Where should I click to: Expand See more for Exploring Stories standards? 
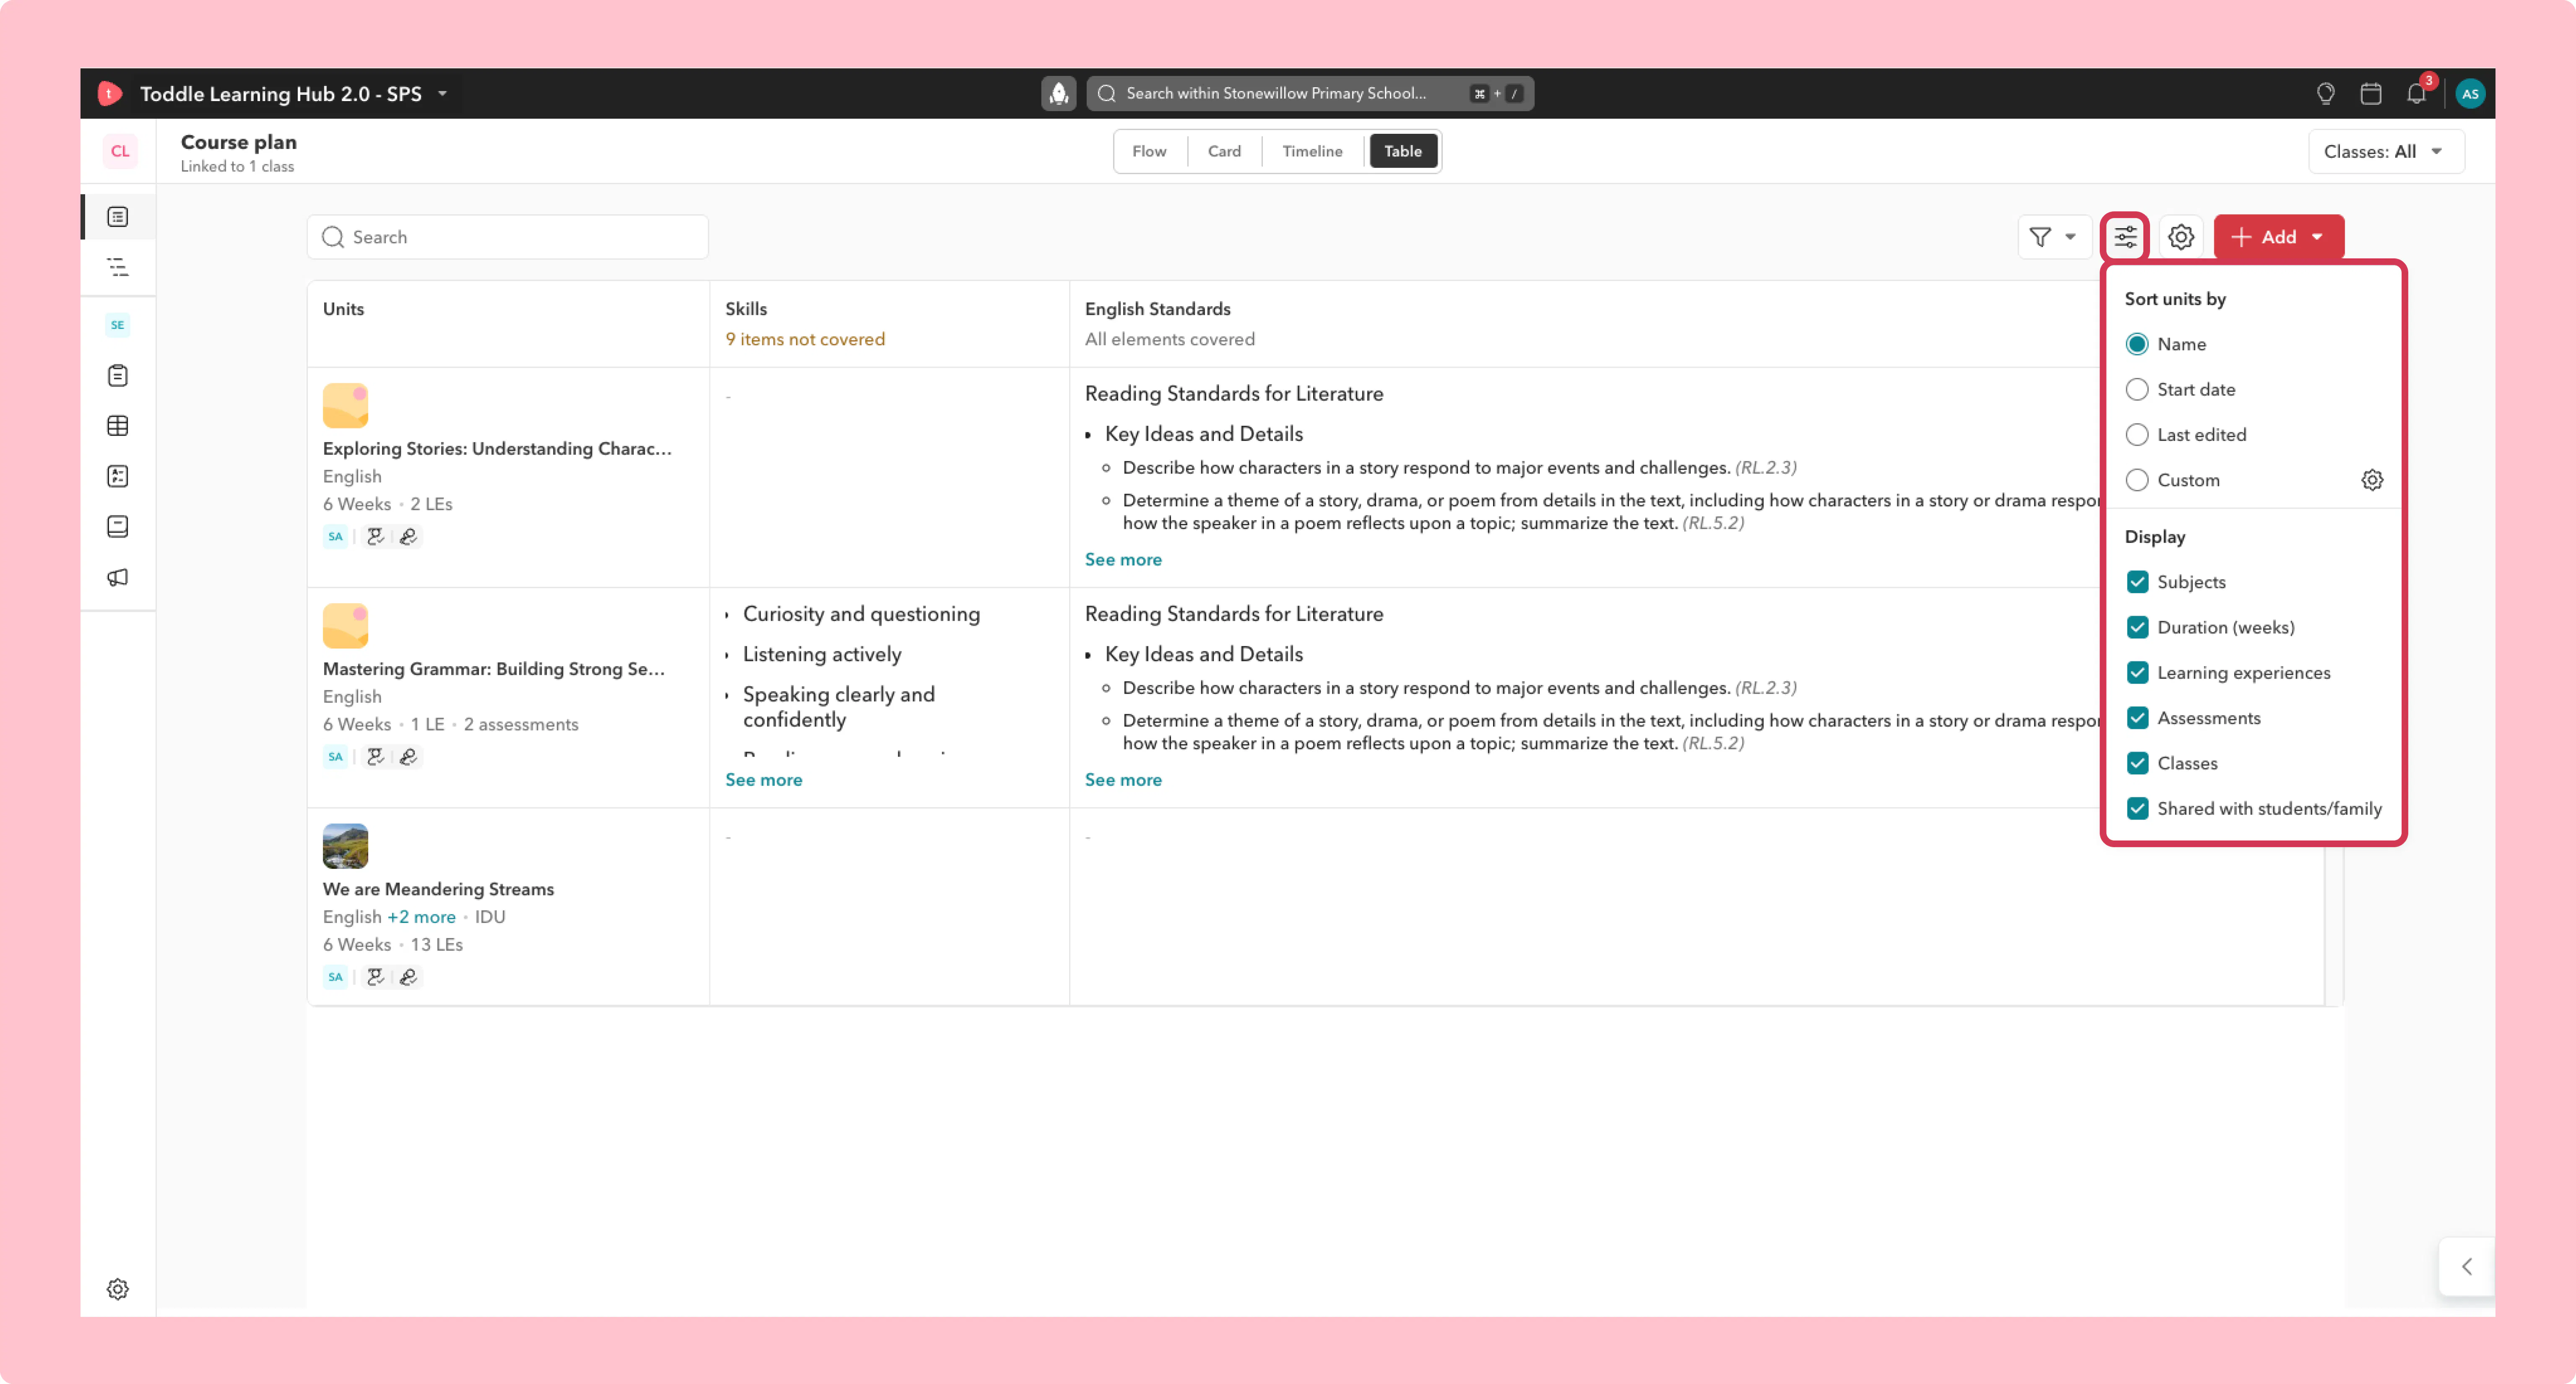[x=1123, y=560]
